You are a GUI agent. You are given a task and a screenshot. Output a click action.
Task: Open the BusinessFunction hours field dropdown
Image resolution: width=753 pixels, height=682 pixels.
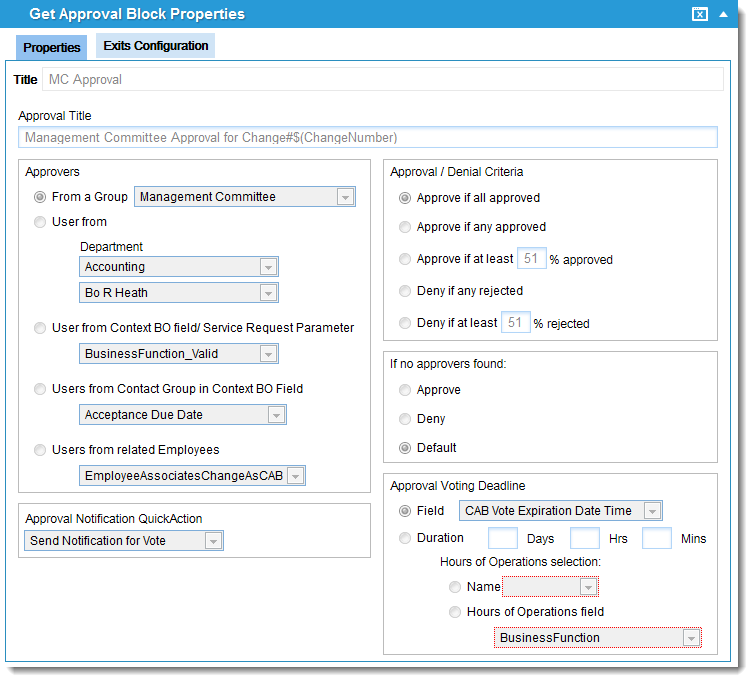coord(690,638)
